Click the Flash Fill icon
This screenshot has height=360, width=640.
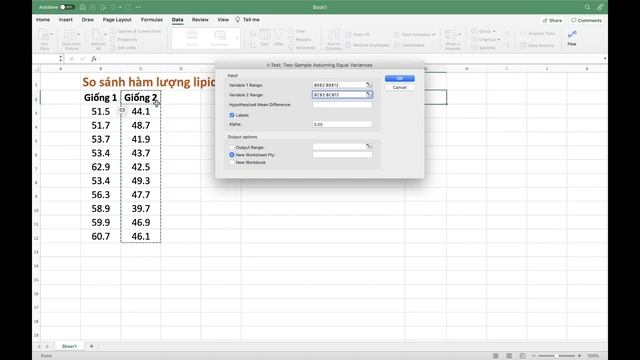(x=349, y=35)
